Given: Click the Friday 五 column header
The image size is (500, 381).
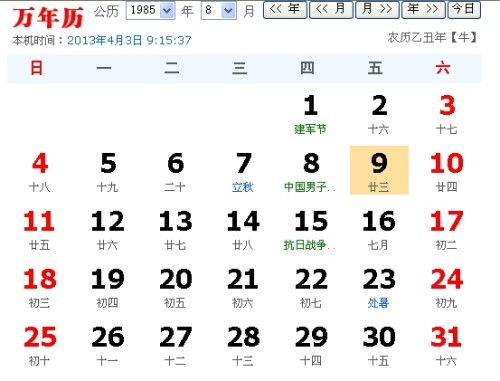Looking at the screenshot, I should 375,68.
